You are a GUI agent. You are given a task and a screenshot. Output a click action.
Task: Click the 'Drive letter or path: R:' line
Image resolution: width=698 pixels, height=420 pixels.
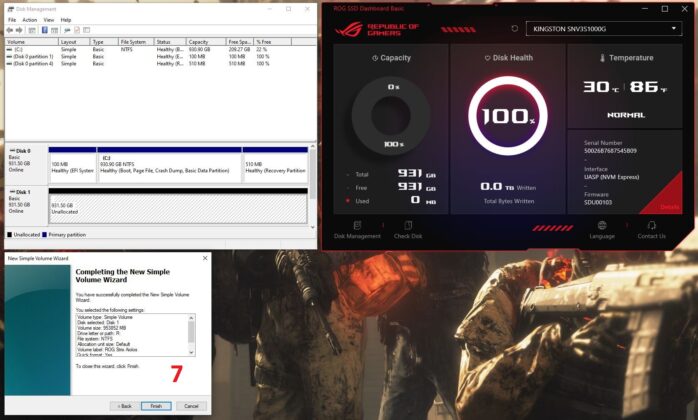click(98, 334)
